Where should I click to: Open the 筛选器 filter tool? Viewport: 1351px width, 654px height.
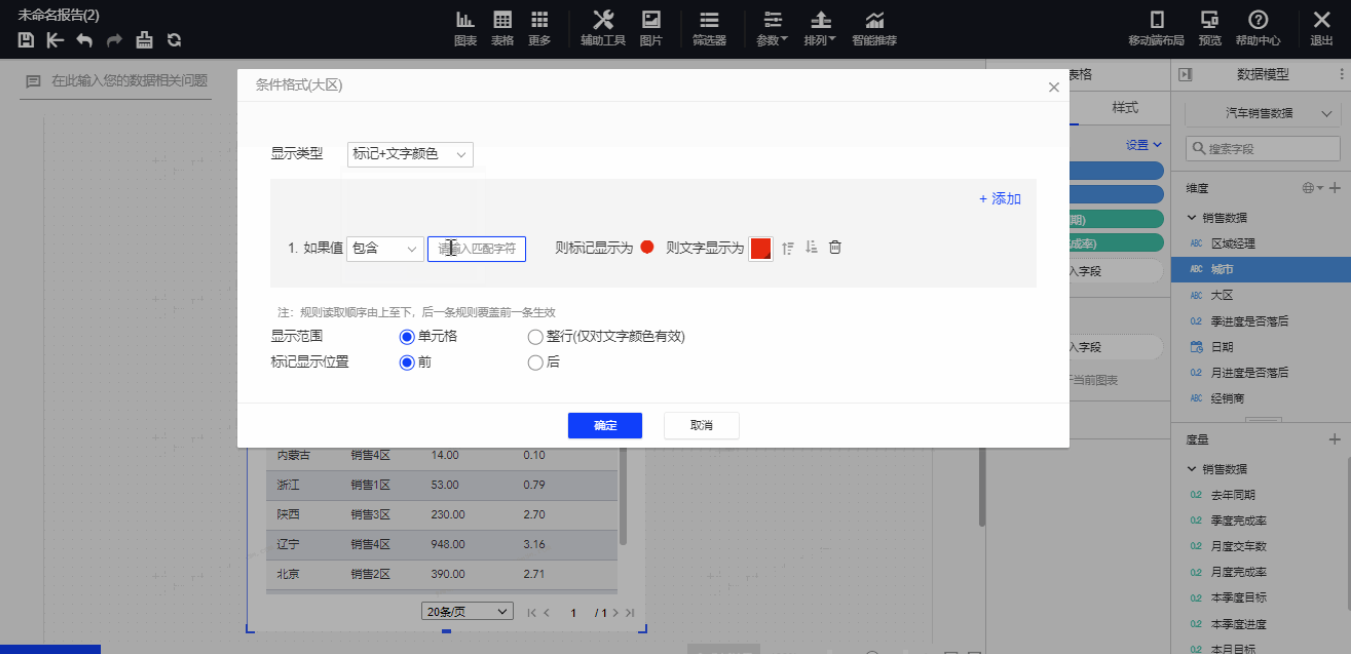(x=708, y=28)
